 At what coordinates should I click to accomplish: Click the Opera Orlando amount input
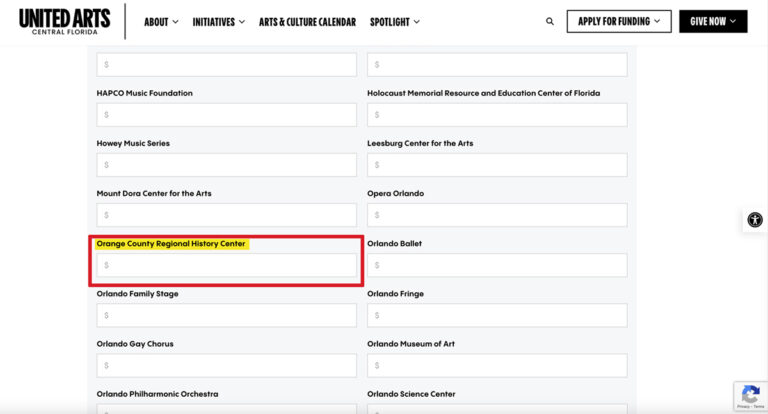497,215
